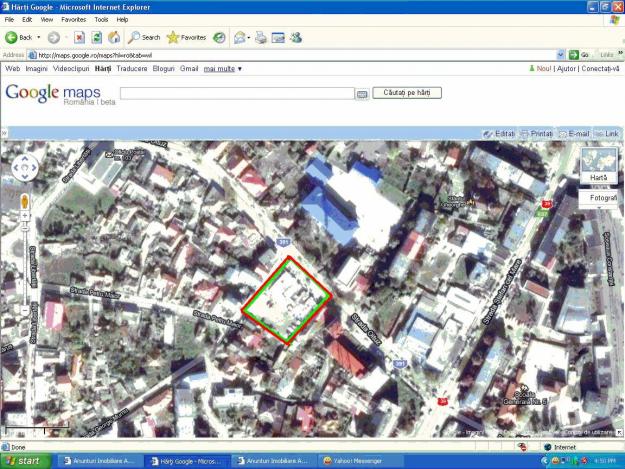Screen dimensions: 625x469
Task: Go back with the Back button
Action: pos(19,37)
